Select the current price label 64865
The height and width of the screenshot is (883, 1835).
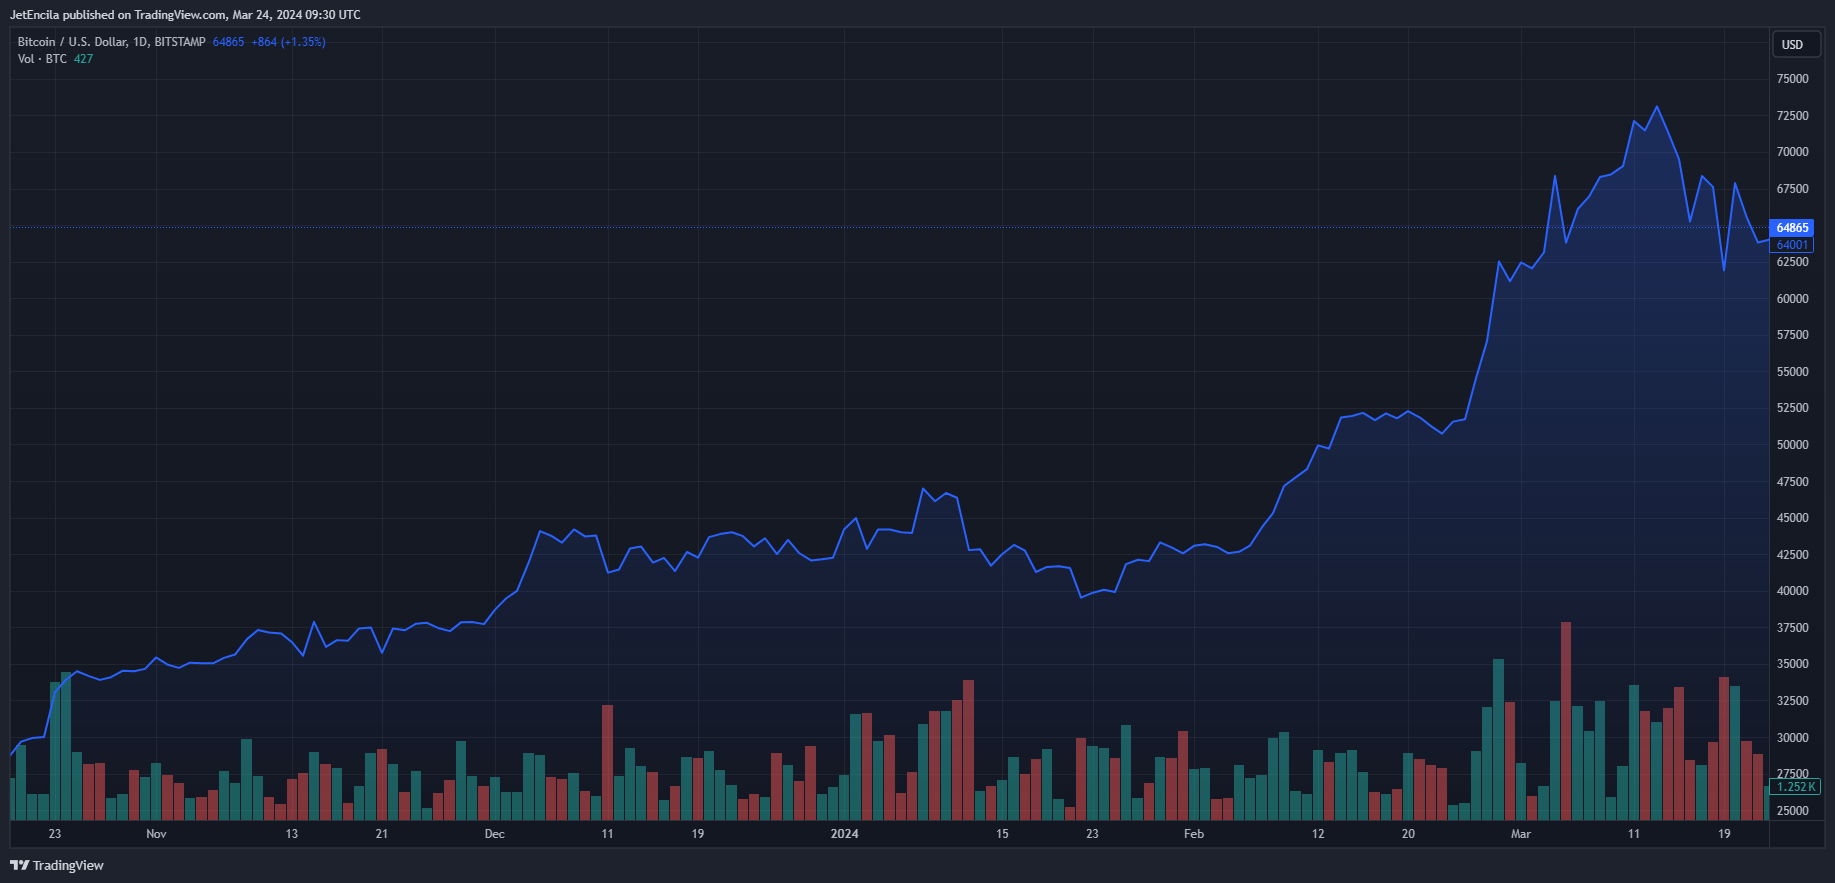pos(1791,228)
